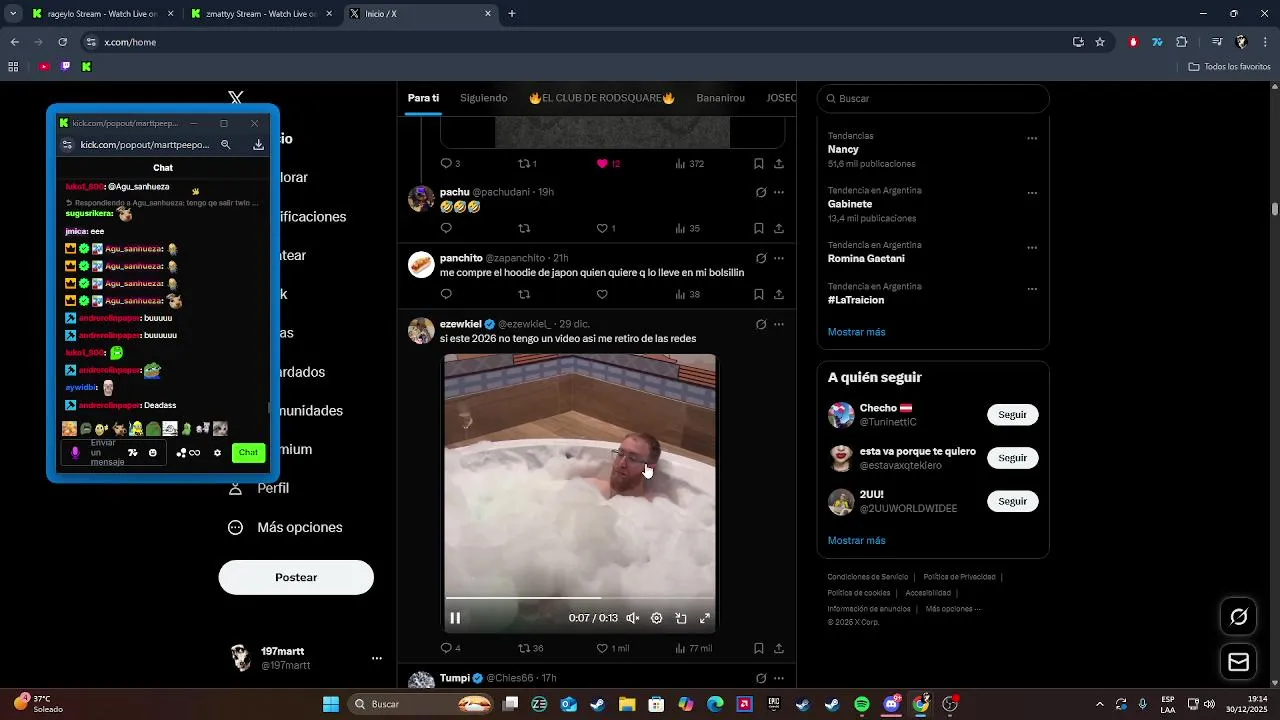
Task: Open Kick chat settings gear
Action: coord(217,453)
